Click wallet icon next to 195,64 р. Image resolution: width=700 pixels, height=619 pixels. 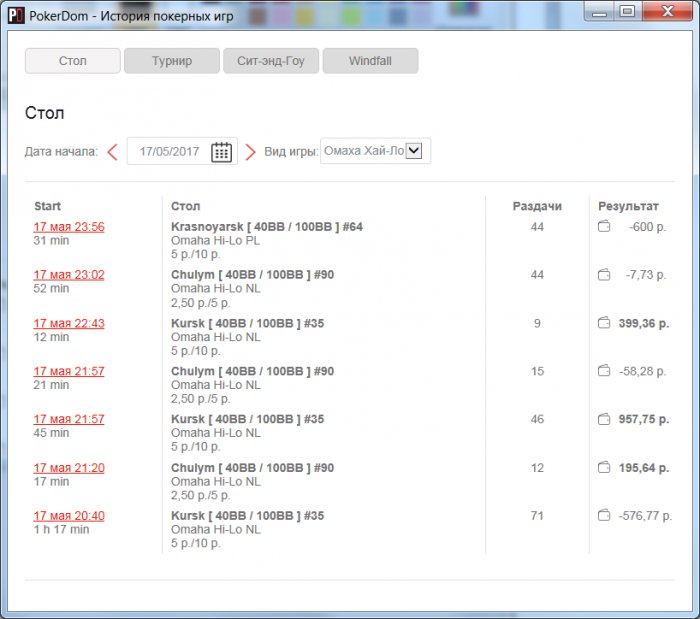(x=604, y=467)
